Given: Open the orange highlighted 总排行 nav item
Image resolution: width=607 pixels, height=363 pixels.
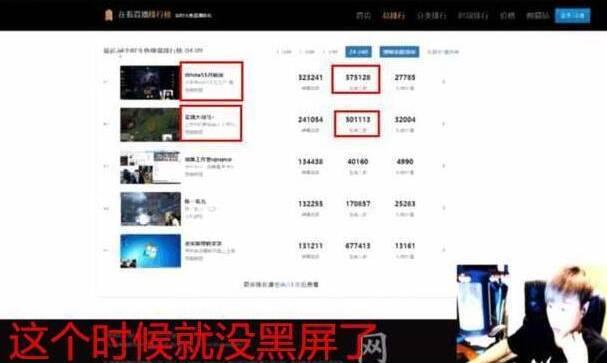Looking at the screenshot, I should pyautogui.click(x=393, y=15).
